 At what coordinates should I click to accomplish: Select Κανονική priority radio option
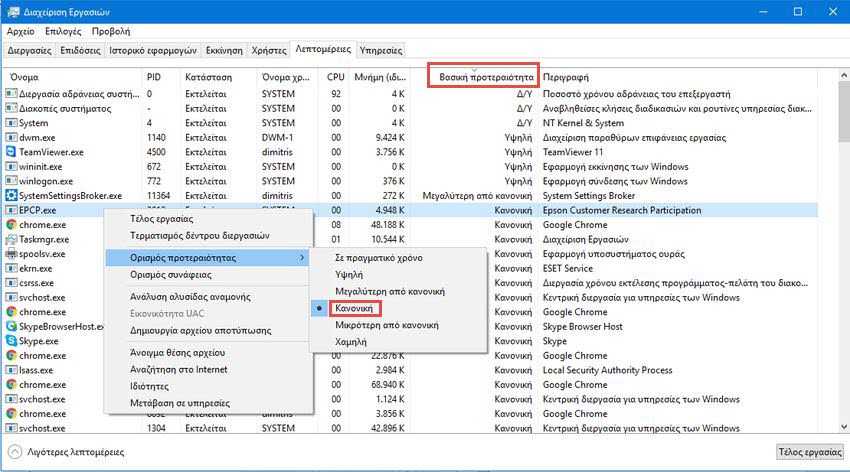(x=354, y=308)
